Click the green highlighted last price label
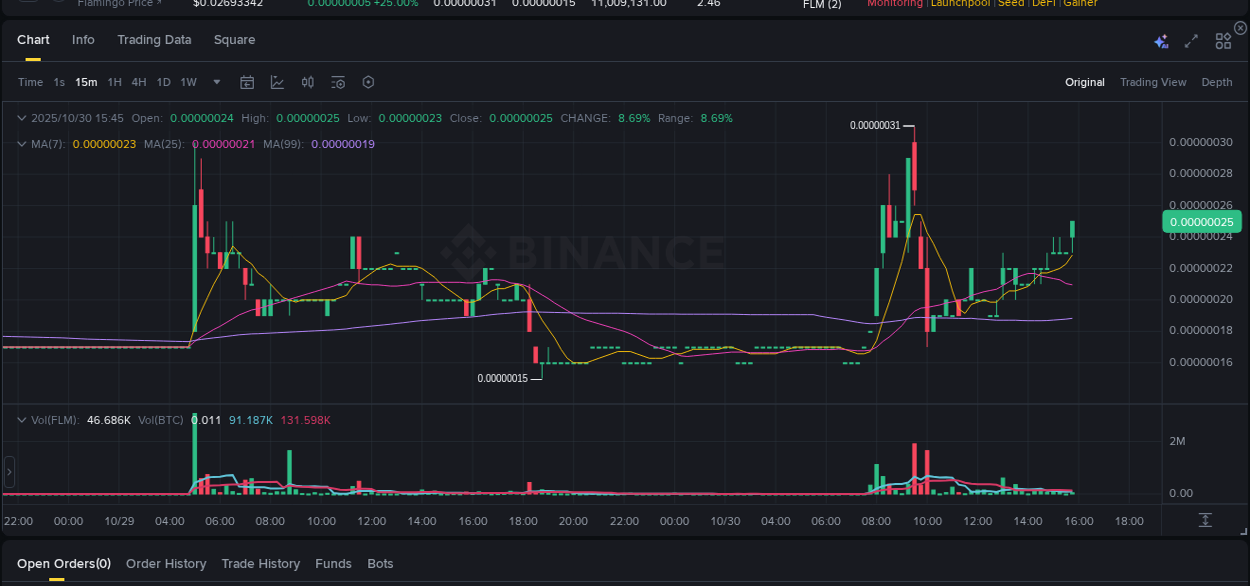This screenshot has width=1250, height=586. 1201,221
